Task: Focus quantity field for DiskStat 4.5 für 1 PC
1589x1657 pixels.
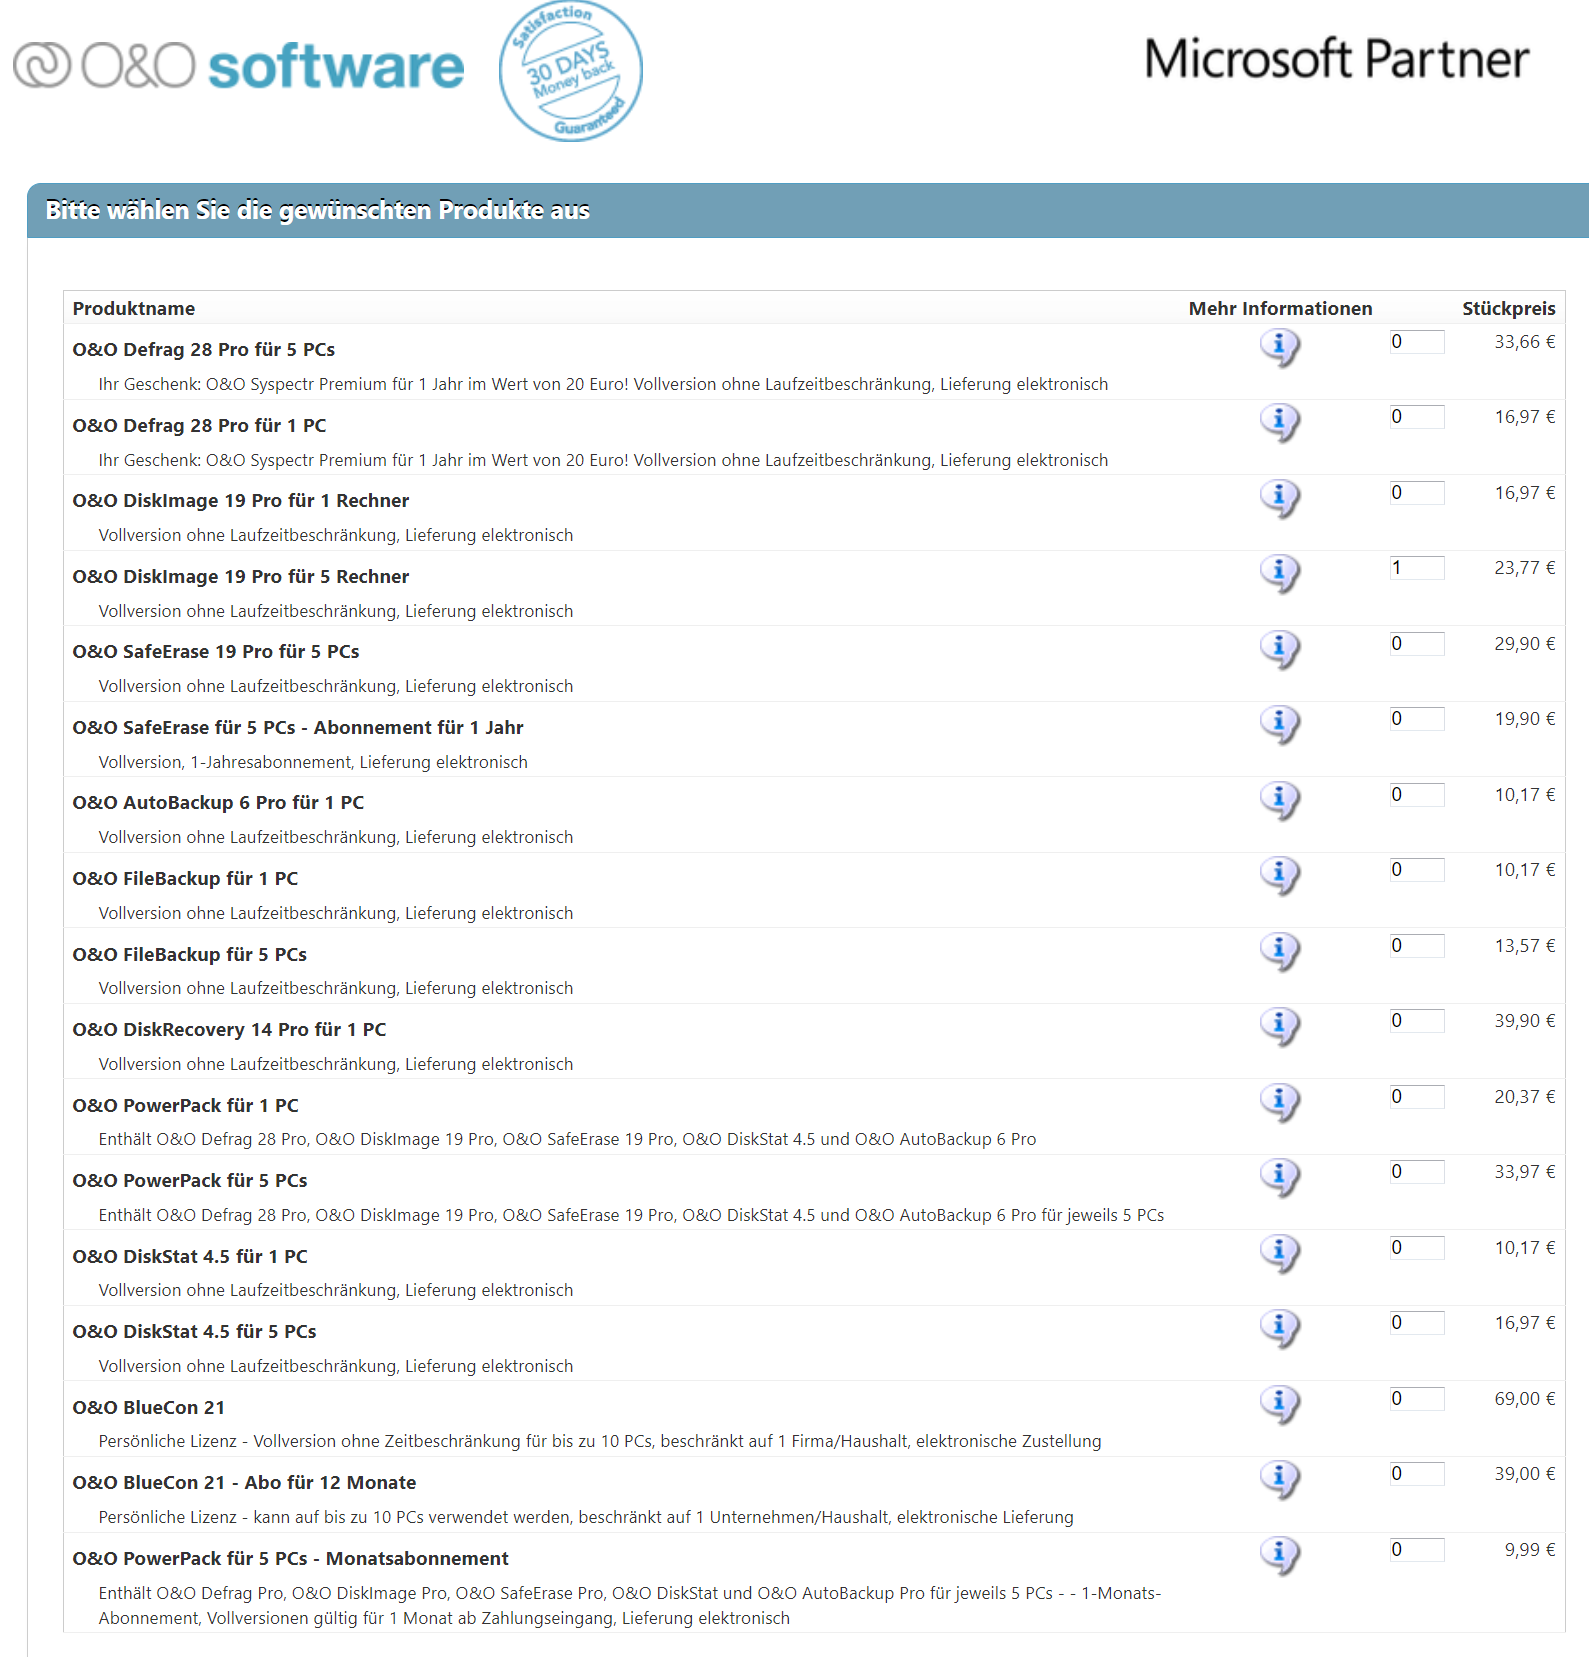Action: tap(1417, 1248)
